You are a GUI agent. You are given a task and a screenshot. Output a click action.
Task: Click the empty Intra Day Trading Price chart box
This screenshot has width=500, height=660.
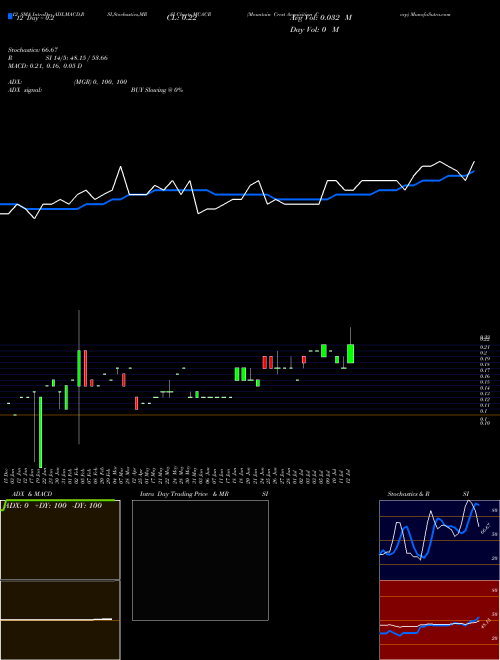pos(200,560)
